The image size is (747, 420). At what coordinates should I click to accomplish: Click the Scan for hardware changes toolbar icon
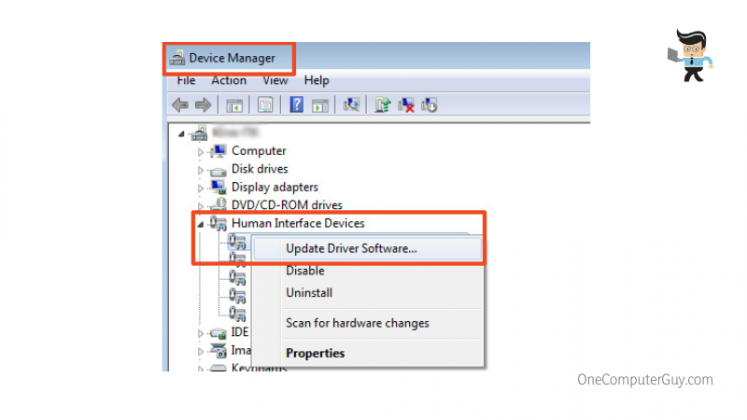pyautogui.click(x=351, y=104)
